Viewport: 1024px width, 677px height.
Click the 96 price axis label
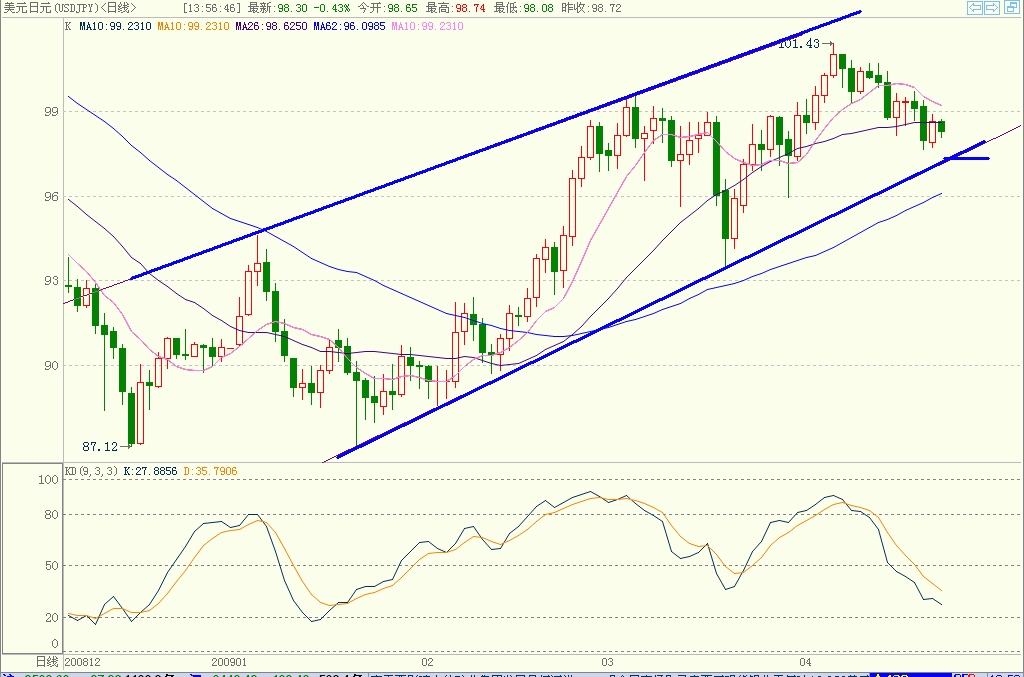(51, 197)
